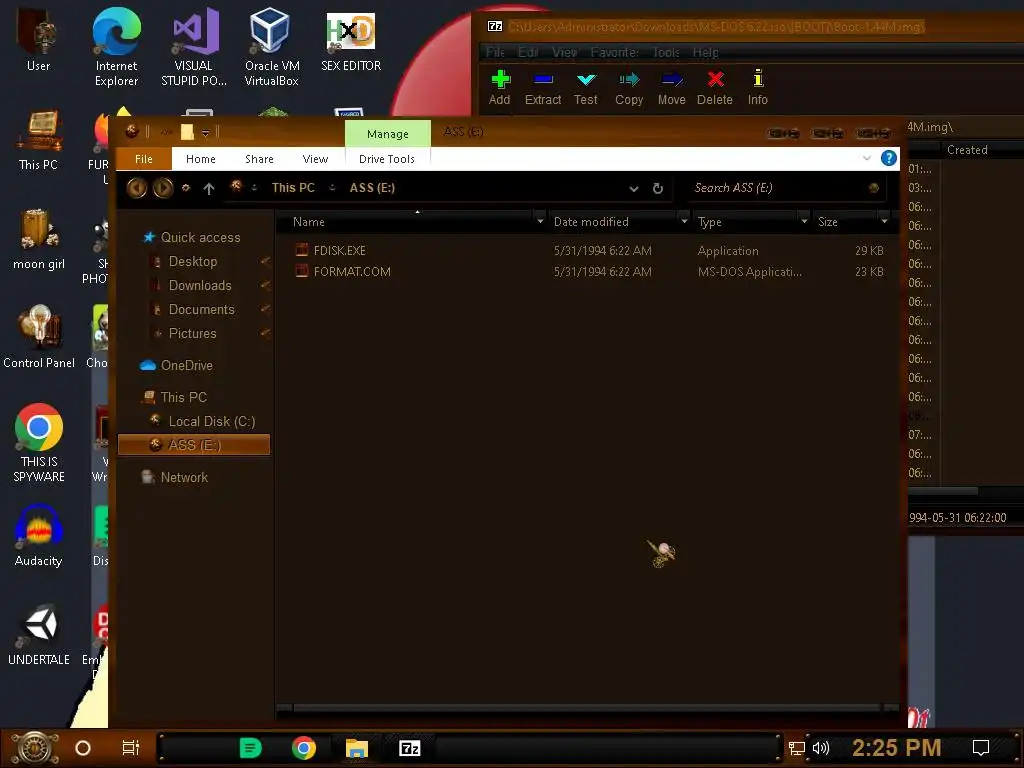Open the Help menu in 7-Zip

pos(705,52)
